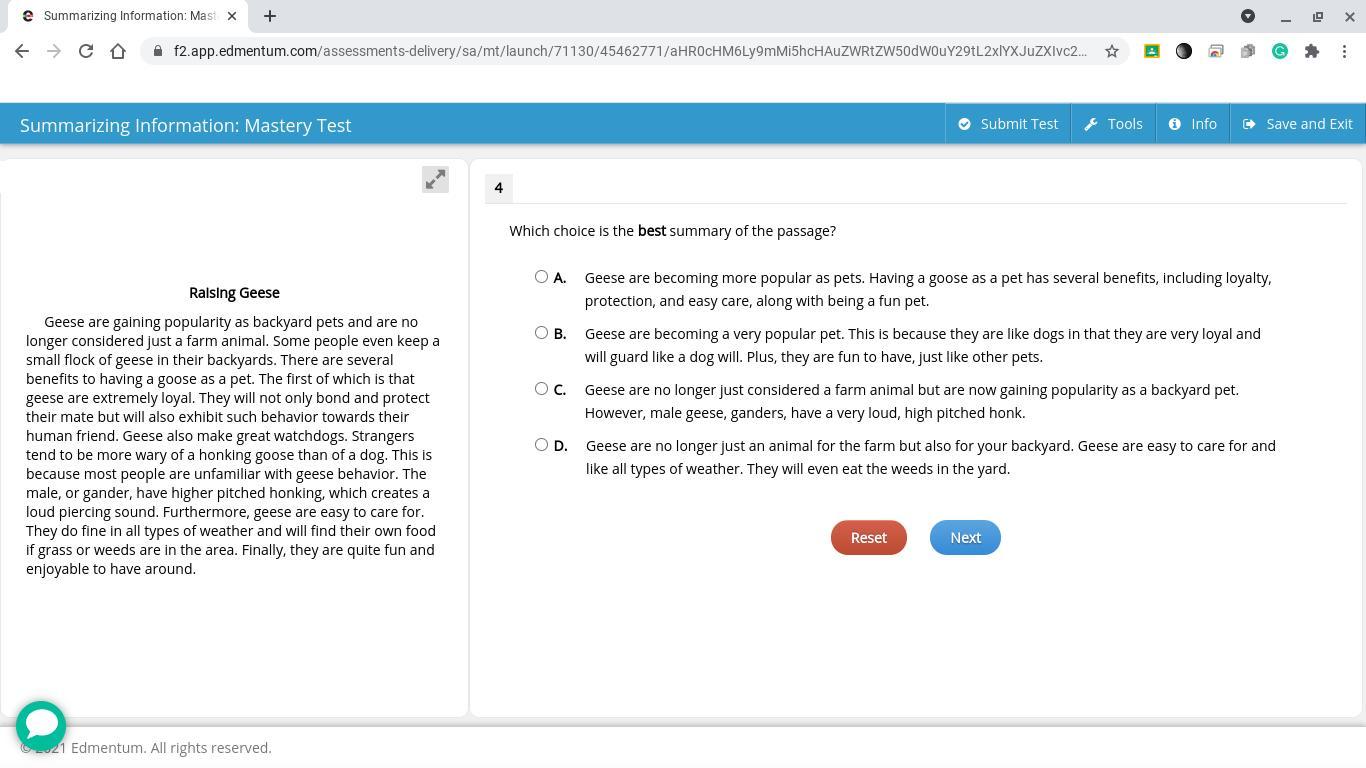1366x768 pixels.
Task: Open the media control extension icon
Action: click(1216, 51)
